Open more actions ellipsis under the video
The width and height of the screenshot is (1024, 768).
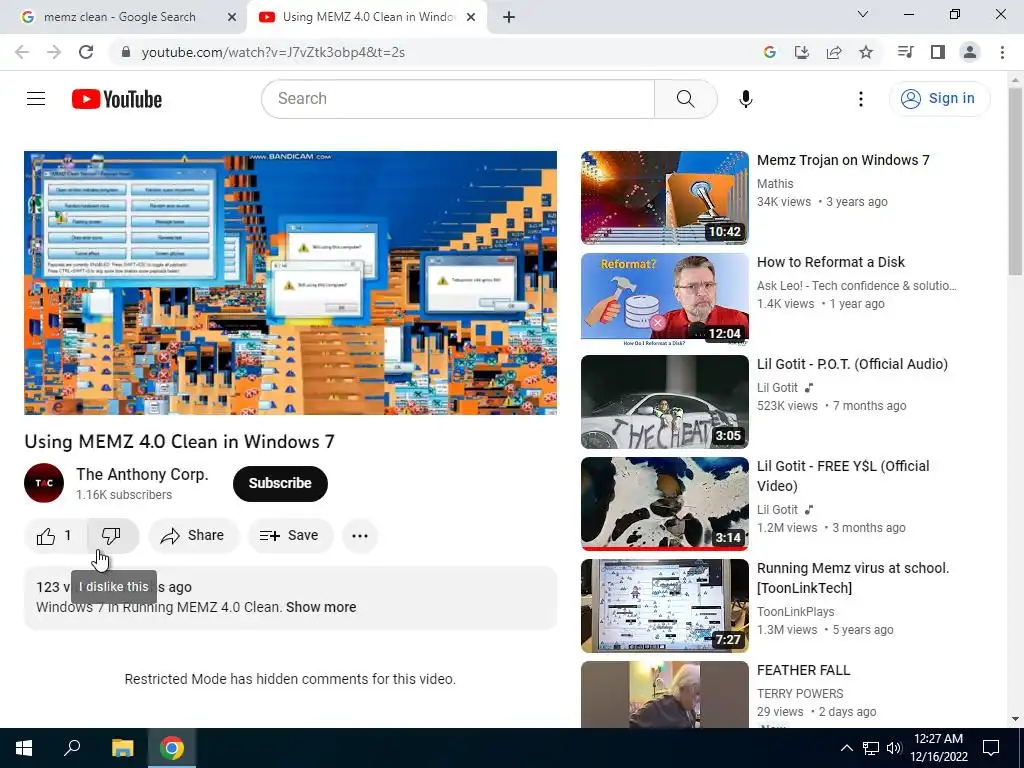click(360, 536)
